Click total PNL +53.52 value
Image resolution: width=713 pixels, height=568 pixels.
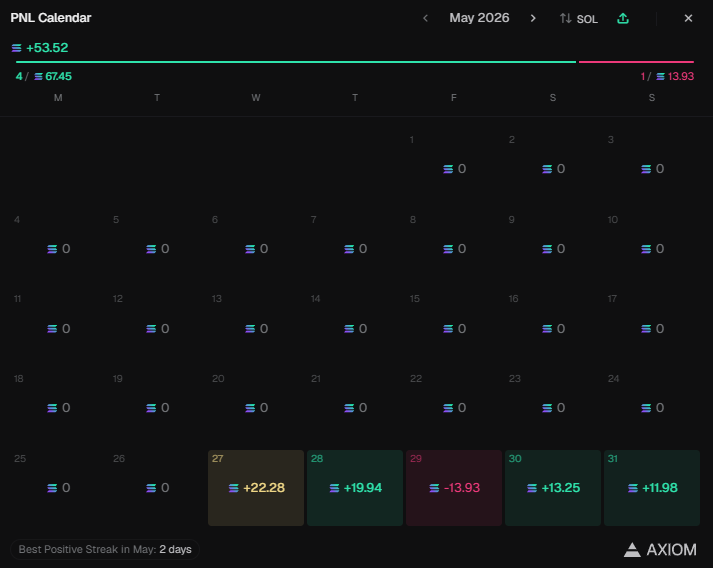[47, 48]
